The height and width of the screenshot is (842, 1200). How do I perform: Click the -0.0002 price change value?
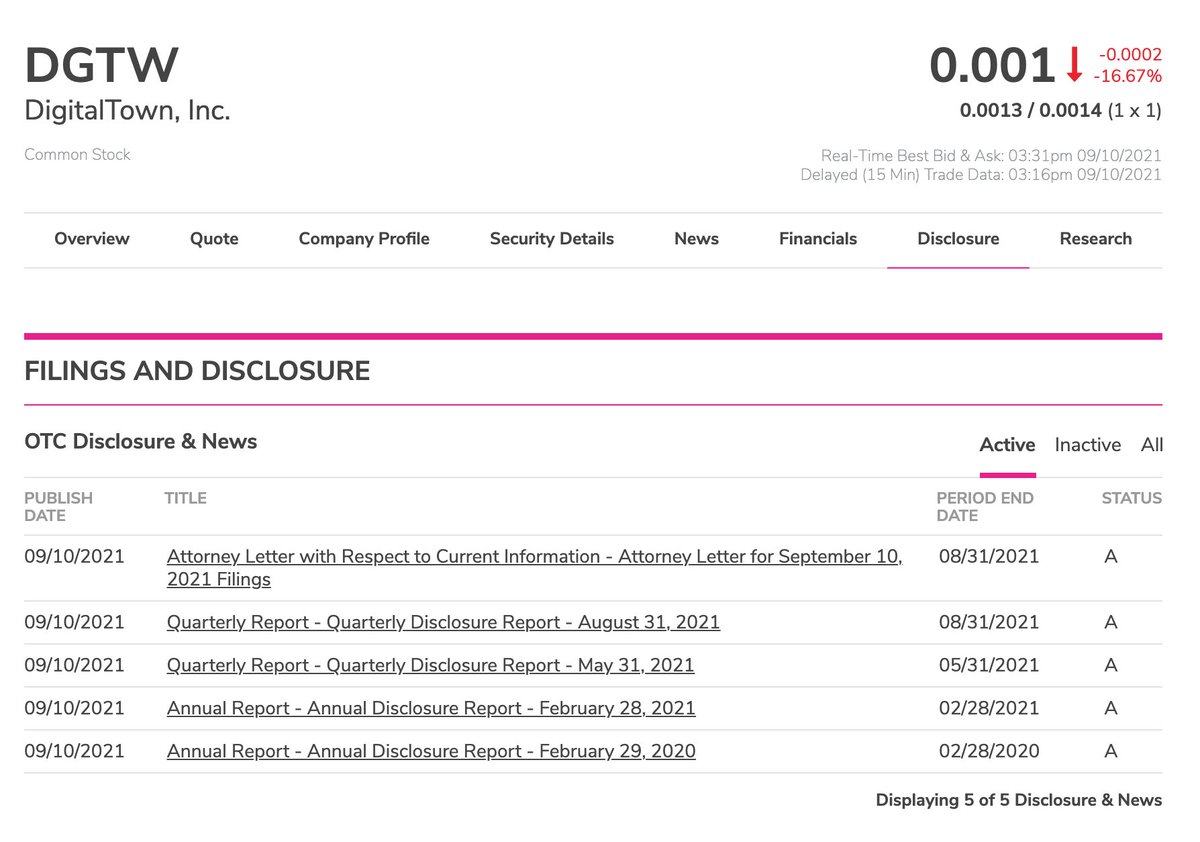click(x=1130, y=55)
